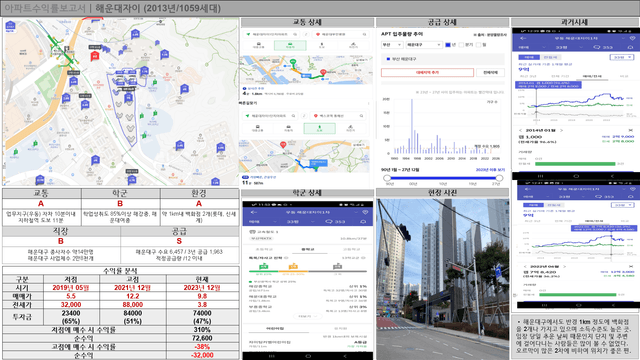The height and width of the screenshot is (360, 640).
Task: Tap the heart favorite icon in school detail header
Action: coord(365,212)
